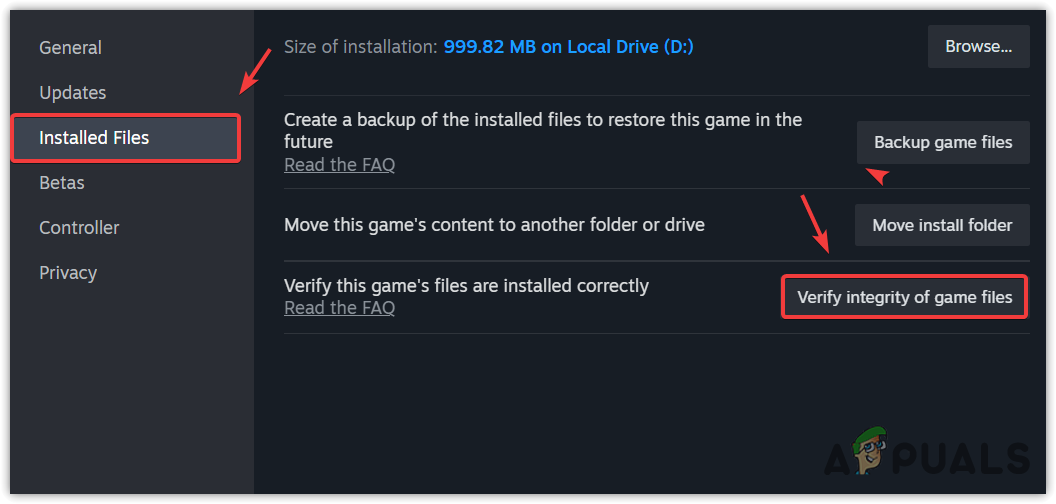Open Read the FAQ link under backup description
This screenshot has width=1056, height=504.
pos(339,165)
